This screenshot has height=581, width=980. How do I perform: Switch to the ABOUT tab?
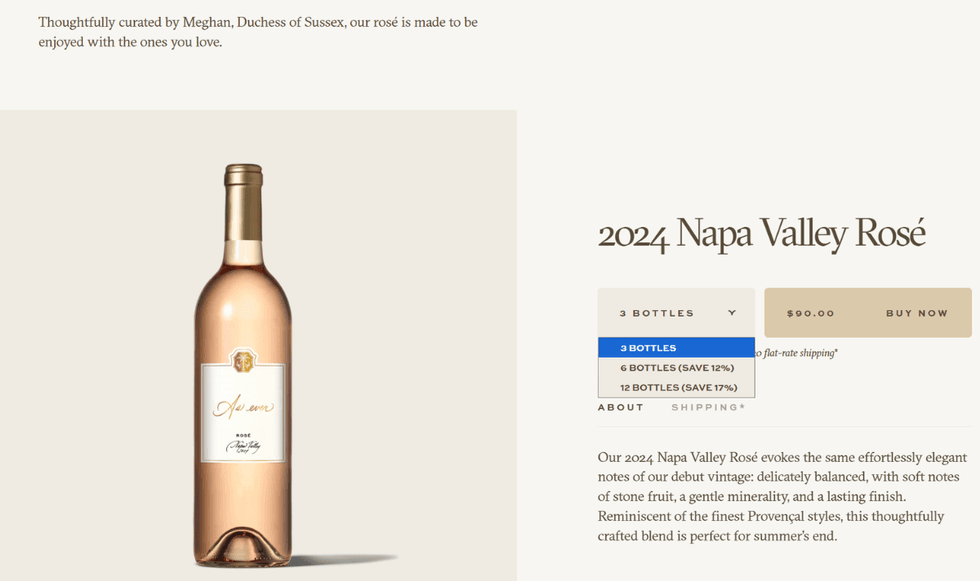(x=621, y=407)
